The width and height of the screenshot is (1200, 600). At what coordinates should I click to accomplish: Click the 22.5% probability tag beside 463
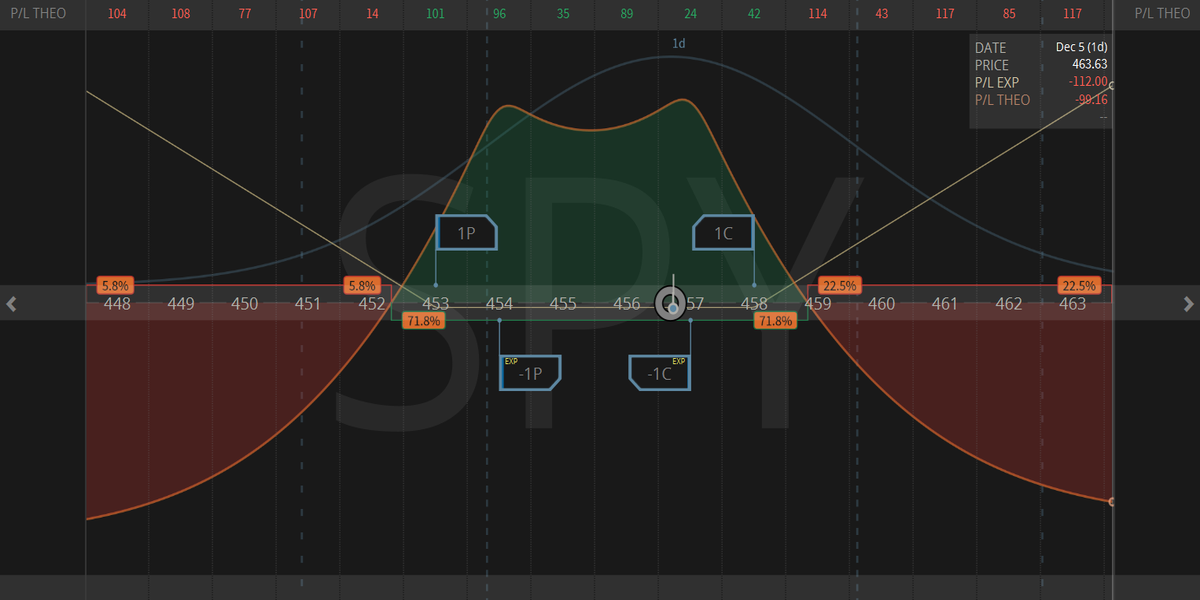1078,286
